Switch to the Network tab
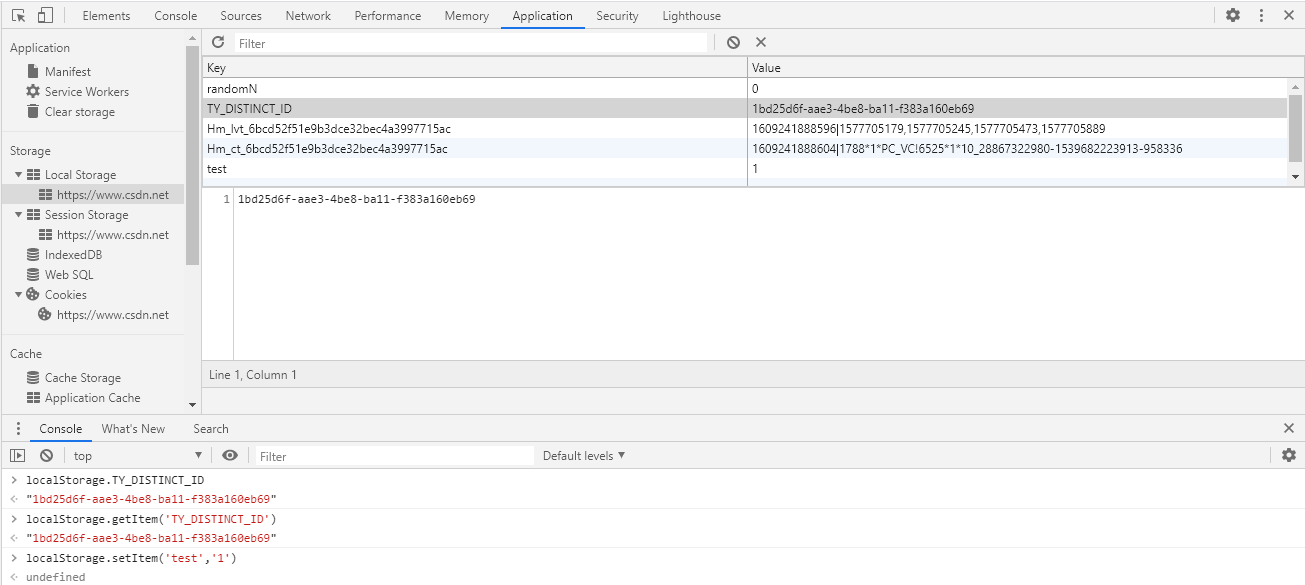The height and width of the screenshot is (585, 1305). pyautogui.click(x=308, y=16)
